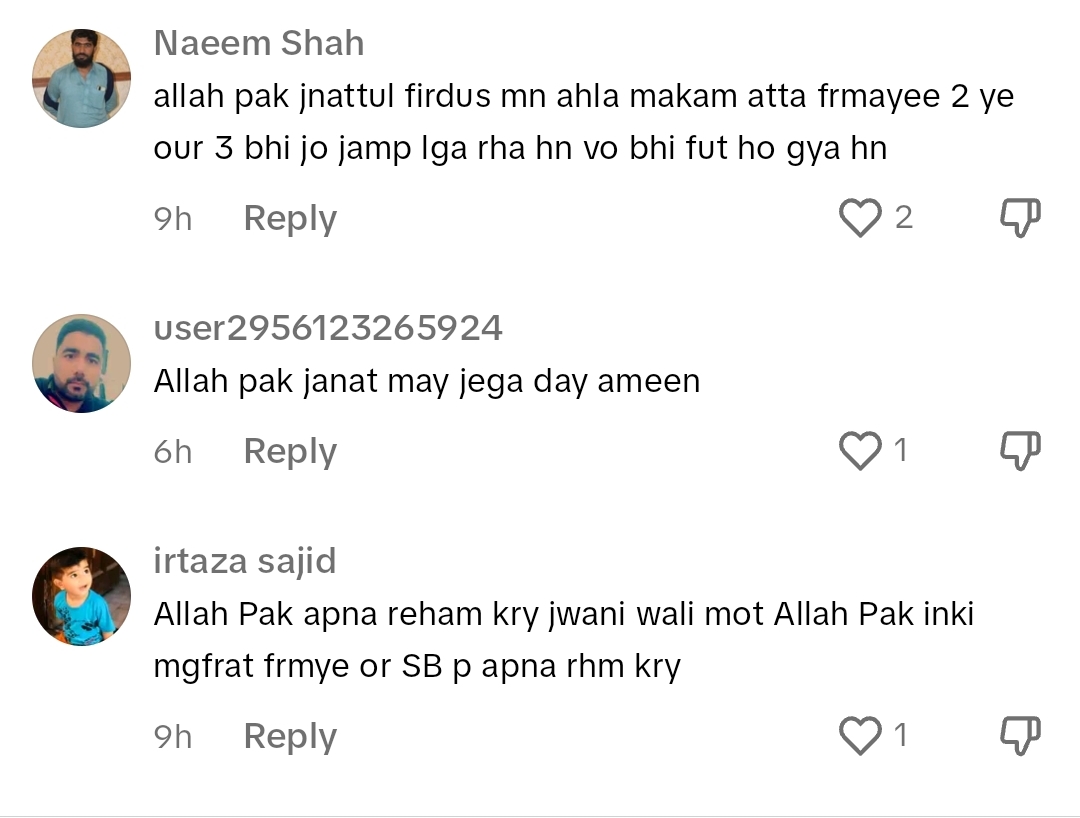Tap the user2956123265924 username
Screen dimensions: 1080x818
pos(328,328)
